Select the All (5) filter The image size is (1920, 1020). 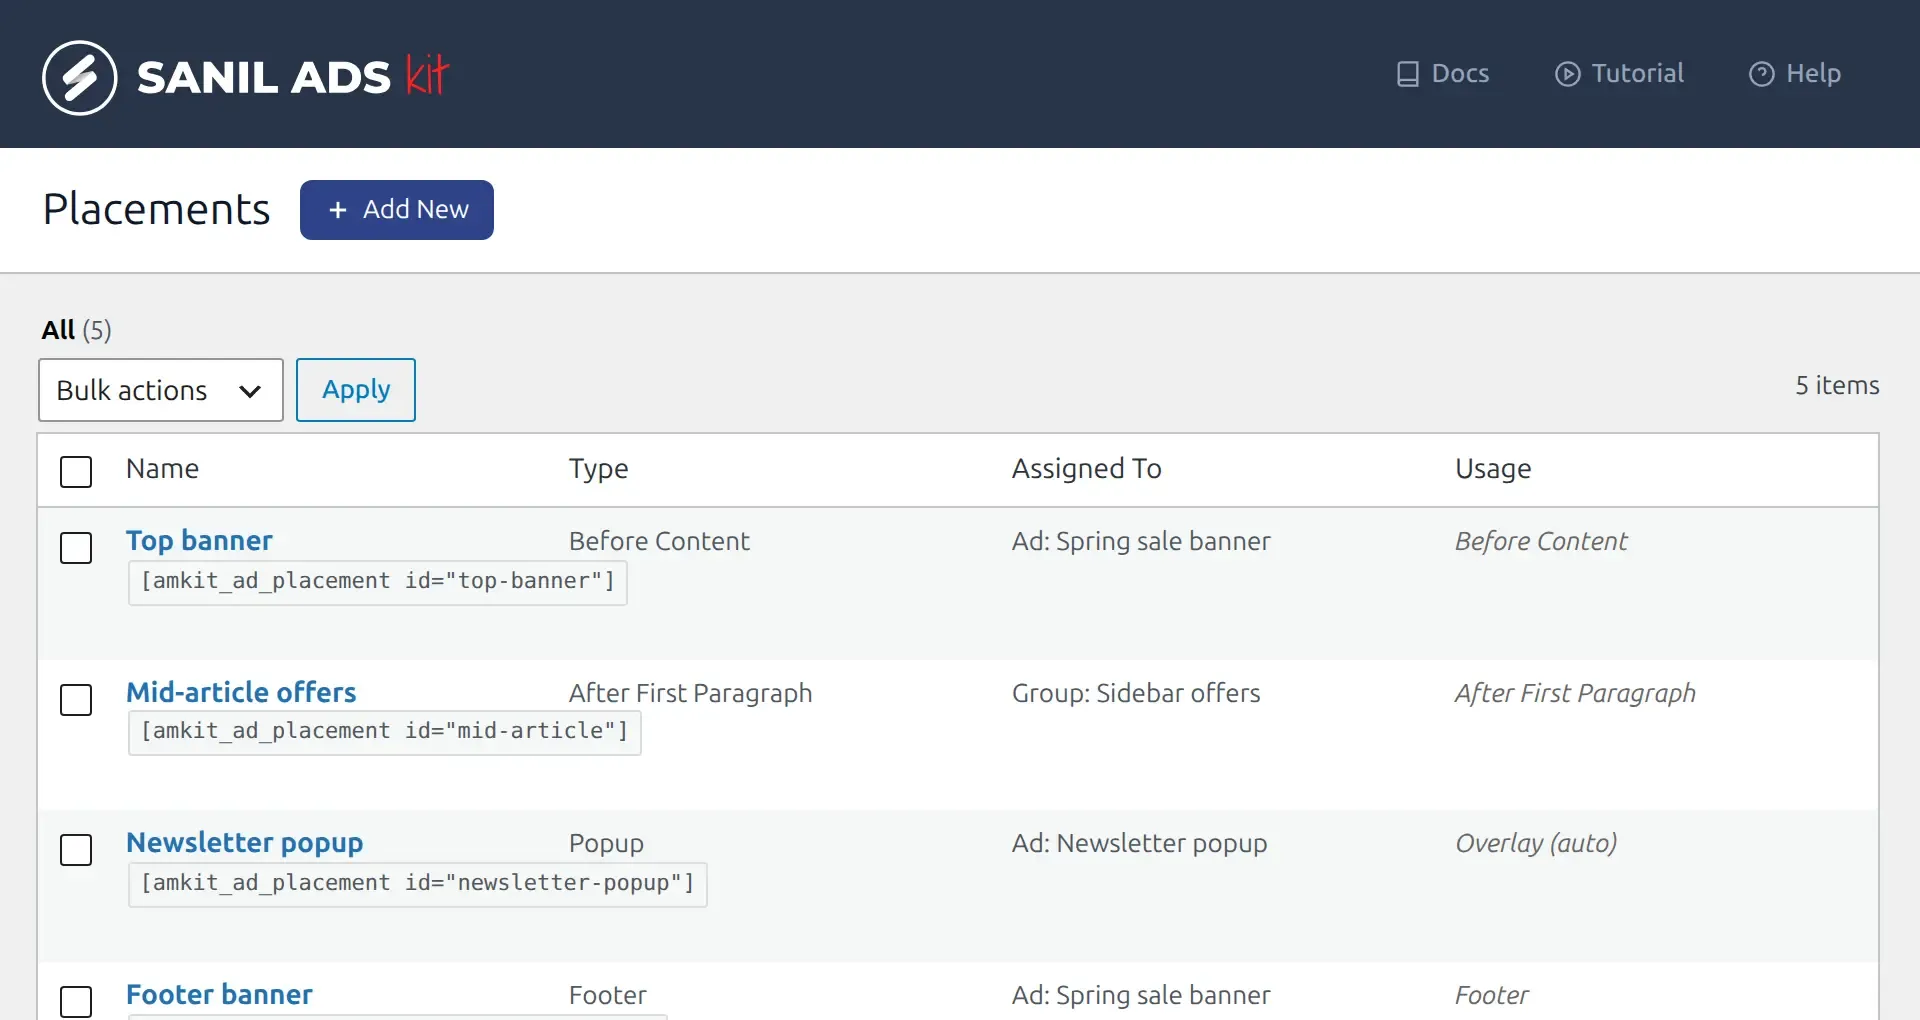77,330
